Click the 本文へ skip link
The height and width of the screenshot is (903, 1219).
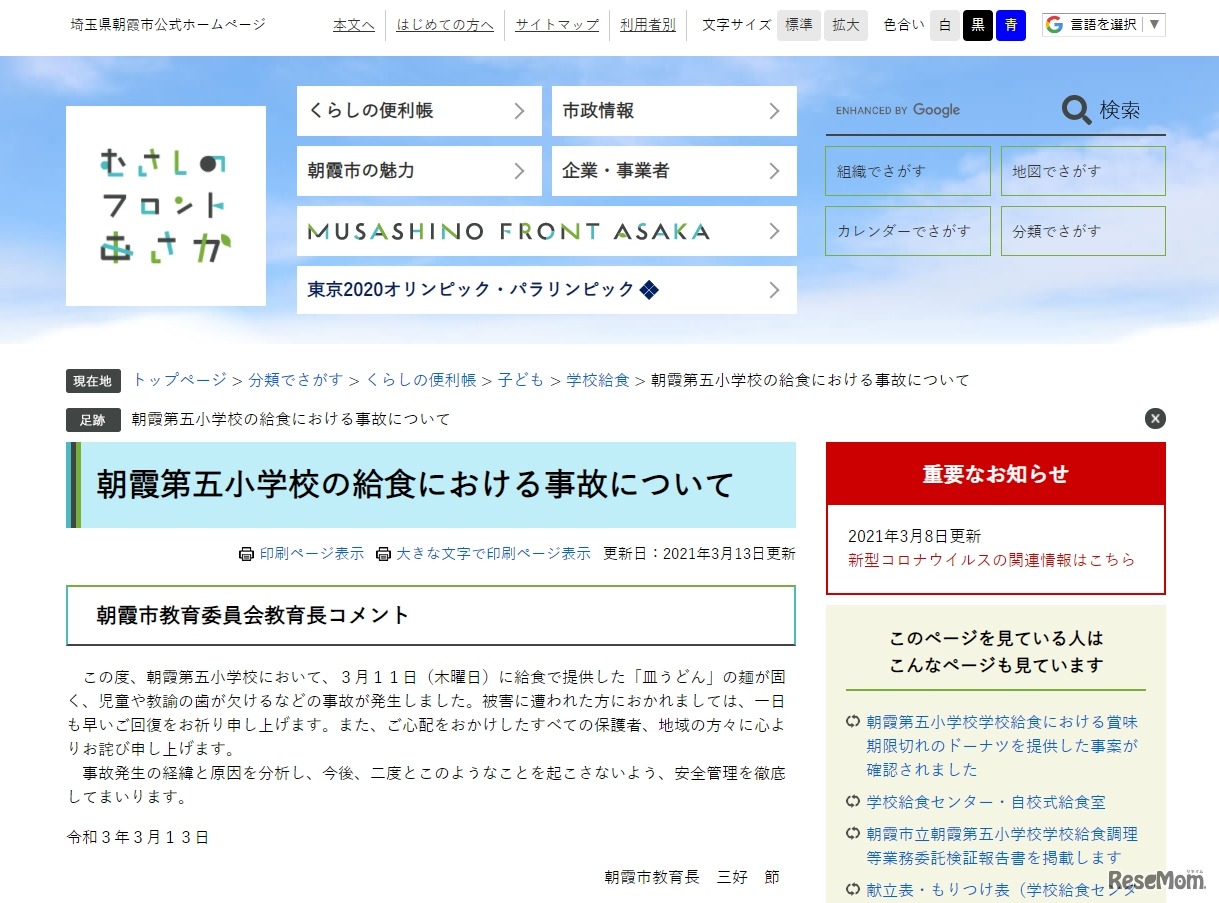pos(354,25)
